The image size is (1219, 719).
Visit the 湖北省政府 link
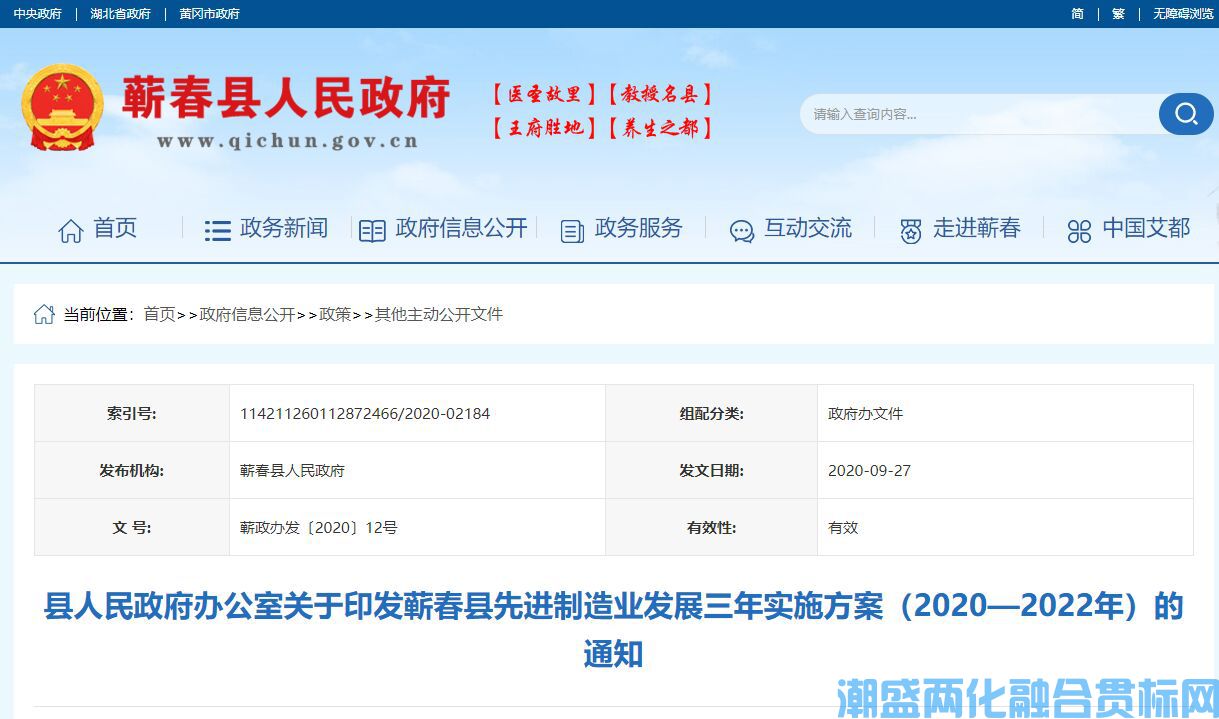[120, 14]
